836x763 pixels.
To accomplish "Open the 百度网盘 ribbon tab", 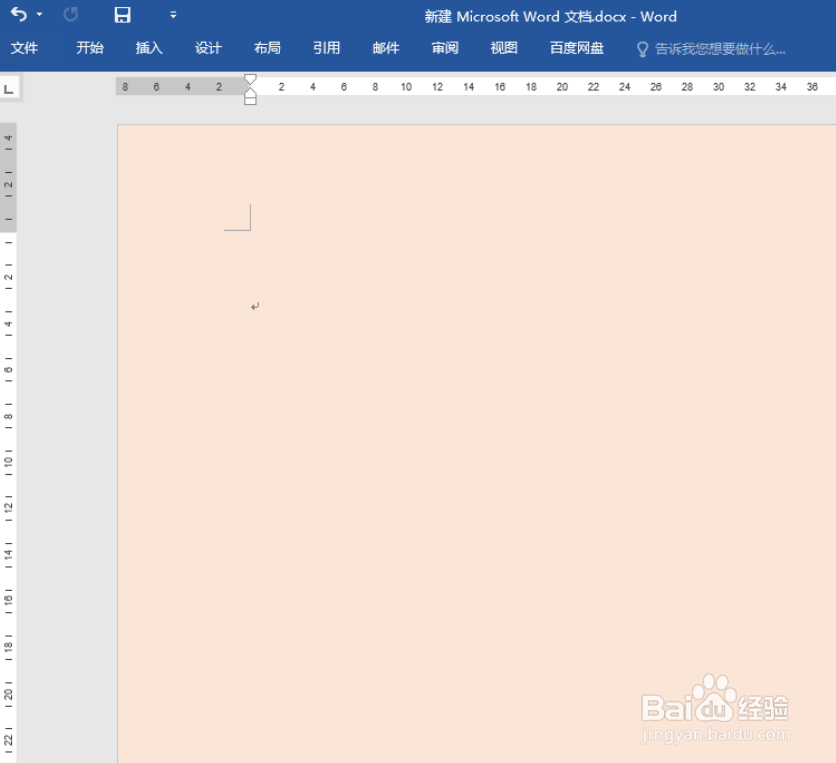I will (577, 49).
